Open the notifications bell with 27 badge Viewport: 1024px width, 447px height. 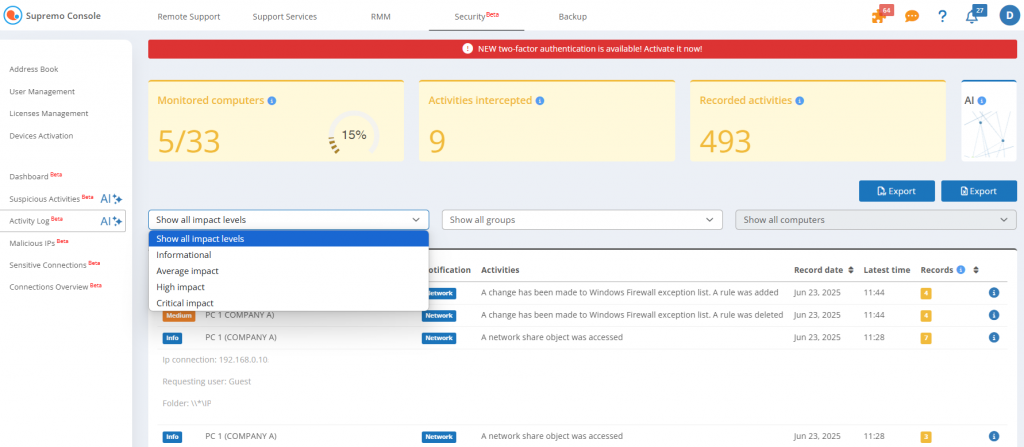pyautogui.click(x=974, y=16)
